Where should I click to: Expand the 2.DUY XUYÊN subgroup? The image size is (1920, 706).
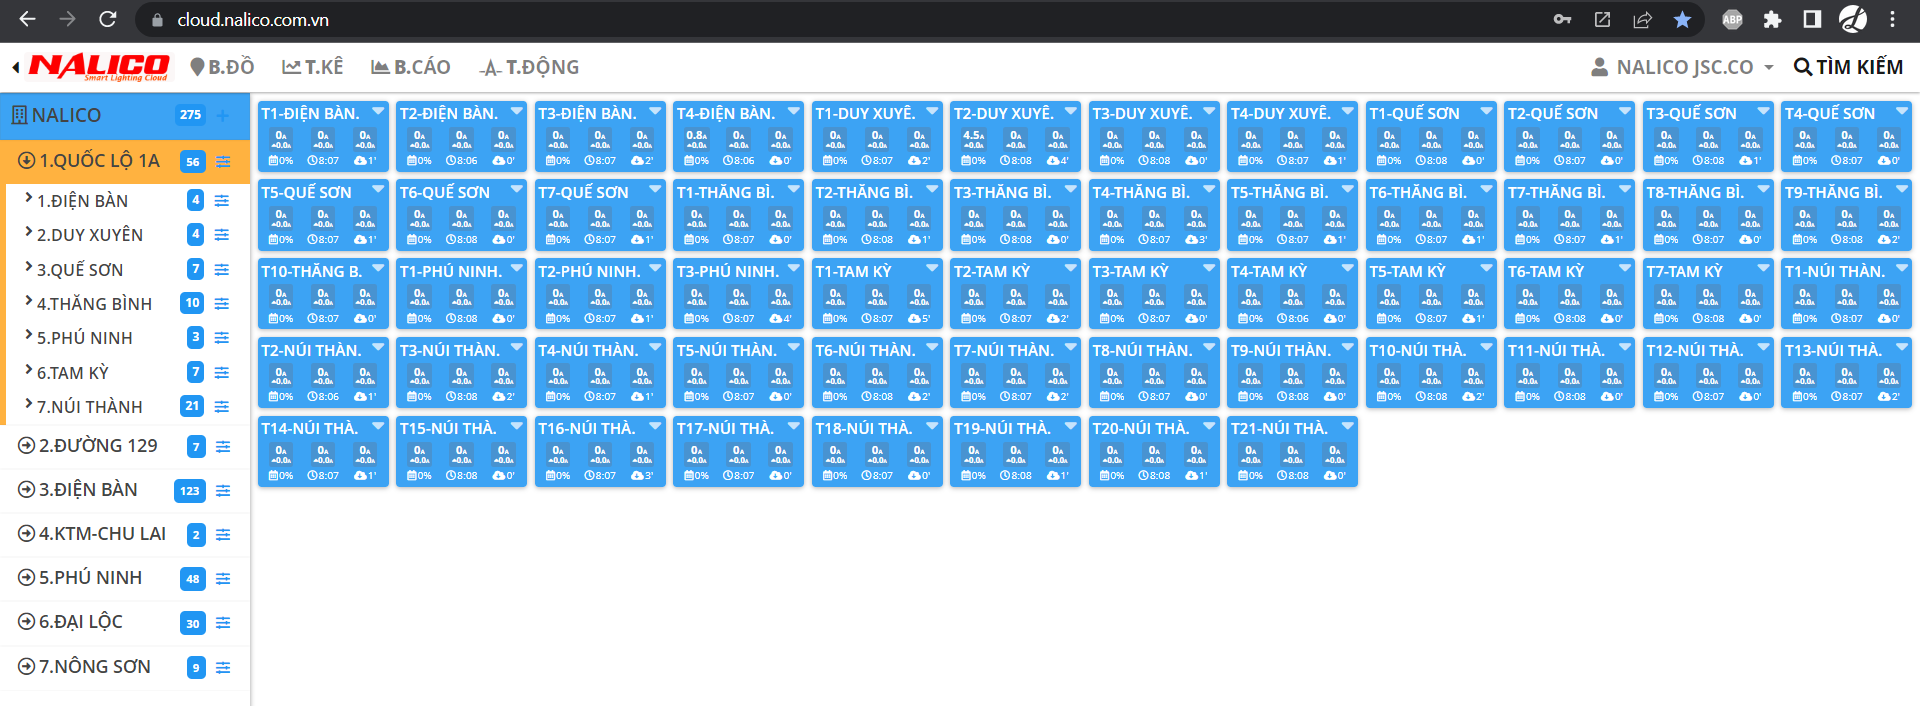click(29, 233)
